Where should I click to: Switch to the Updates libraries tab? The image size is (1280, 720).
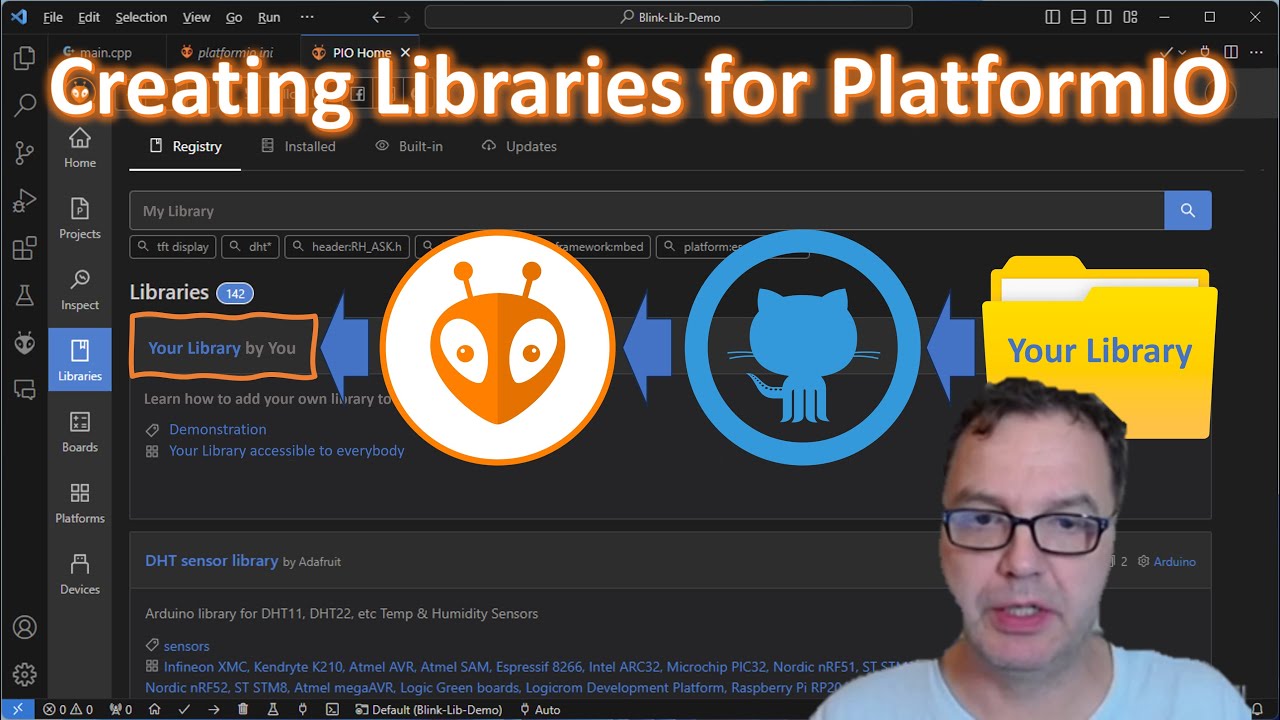pos(518,146)
